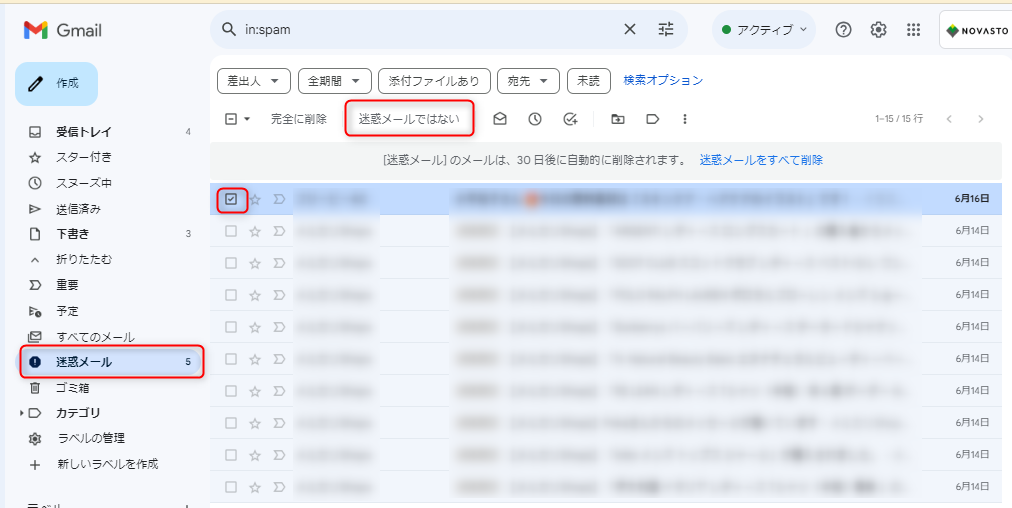This screenshot has height=508, width=1012.
Task: Open the Settings gear in header
Action: tap(878, 30)
